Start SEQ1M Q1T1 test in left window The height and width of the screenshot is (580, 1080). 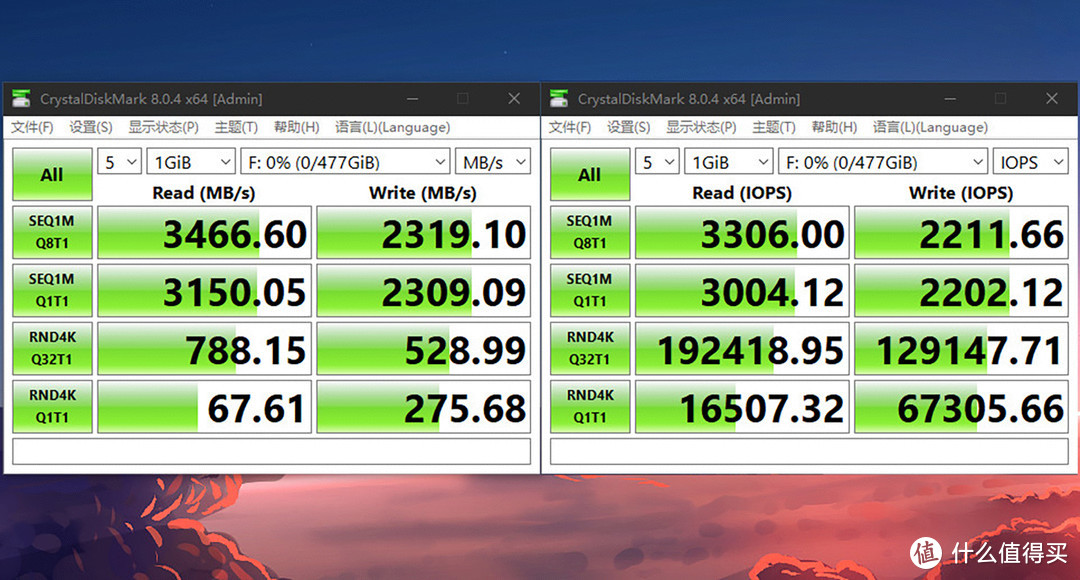52,290
